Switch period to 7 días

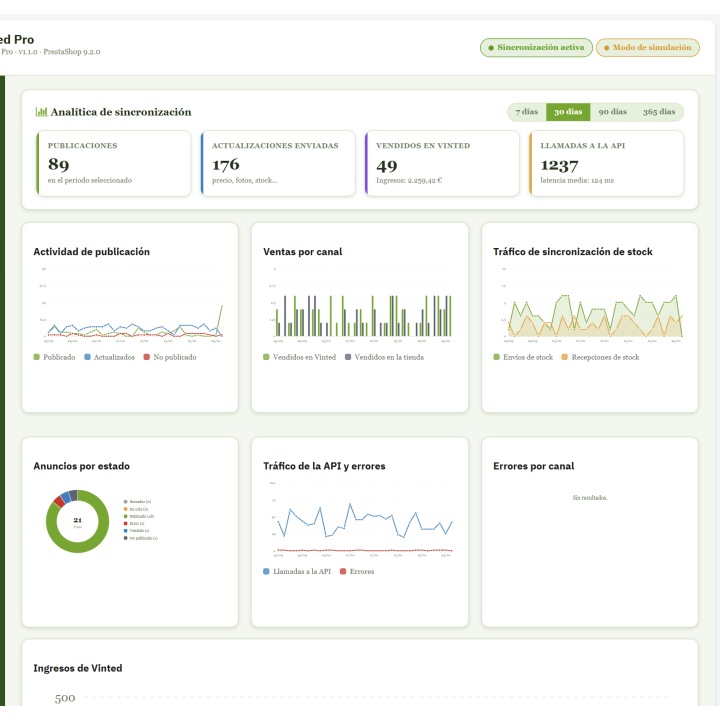(527, 112)
